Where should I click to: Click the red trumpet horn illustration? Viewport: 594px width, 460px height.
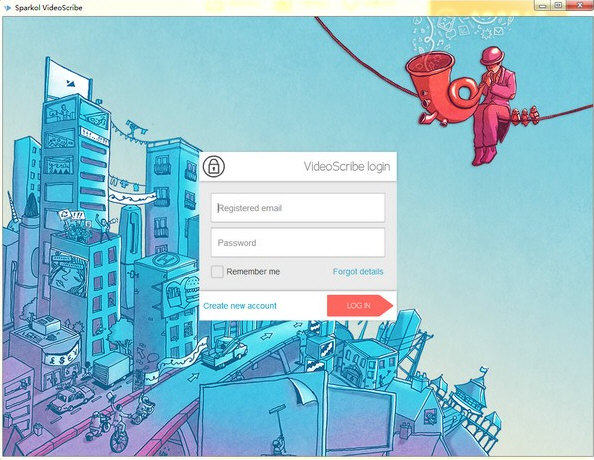tap(441, 88)
